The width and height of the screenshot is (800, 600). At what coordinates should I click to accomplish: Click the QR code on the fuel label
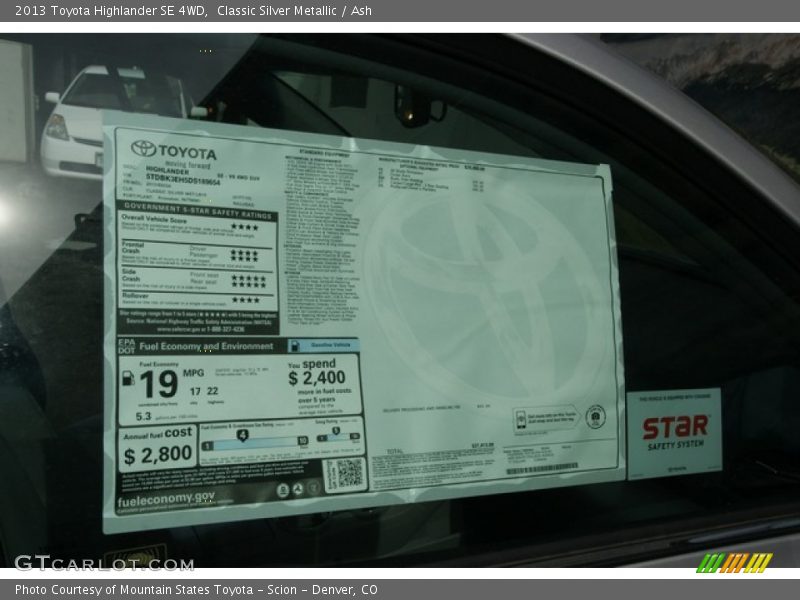pyautogui.click(x=347, y=473)
